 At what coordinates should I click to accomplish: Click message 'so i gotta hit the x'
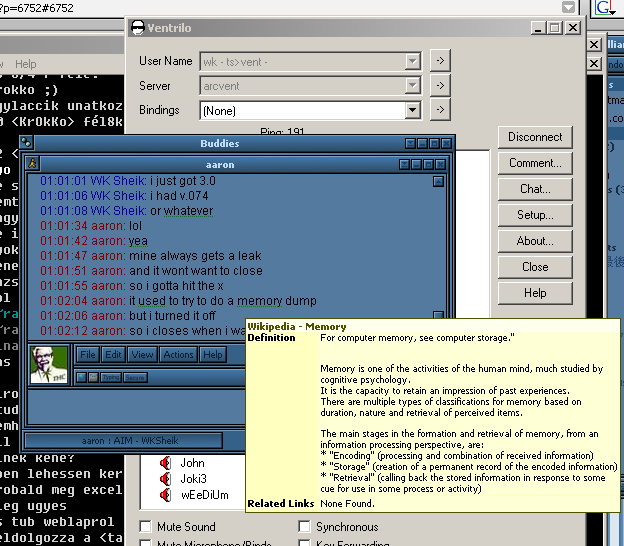(176, 286)
